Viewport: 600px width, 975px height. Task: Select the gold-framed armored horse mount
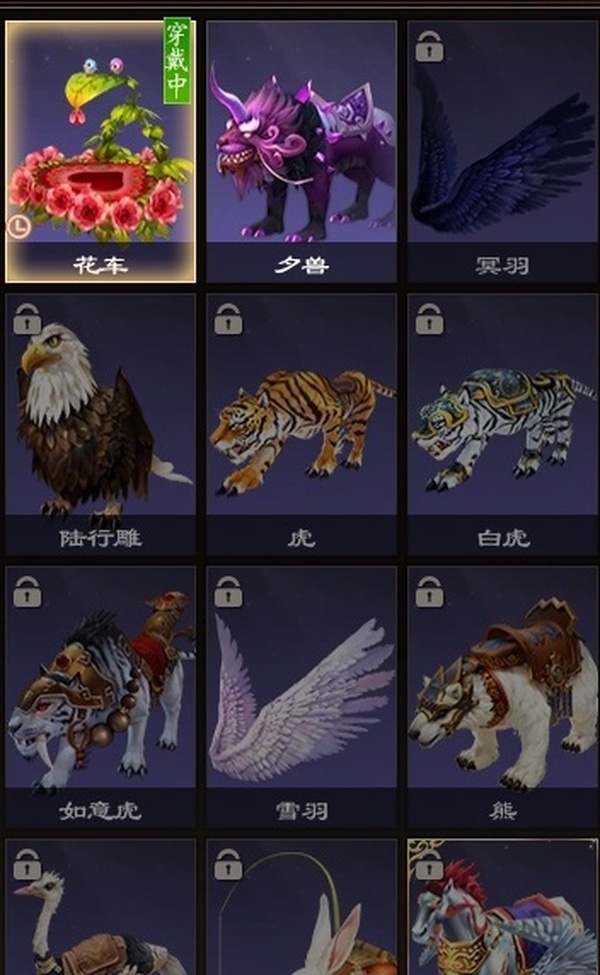(502, 907)
